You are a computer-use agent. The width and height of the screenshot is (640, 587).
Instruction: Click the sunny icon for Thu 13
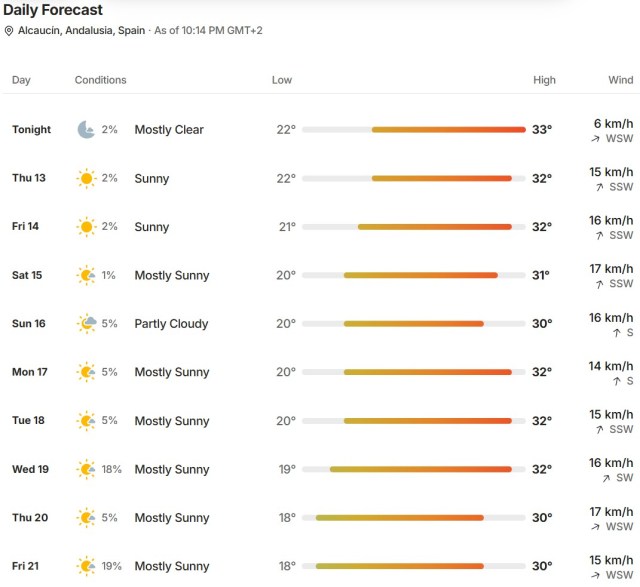(x=86, y=178)
